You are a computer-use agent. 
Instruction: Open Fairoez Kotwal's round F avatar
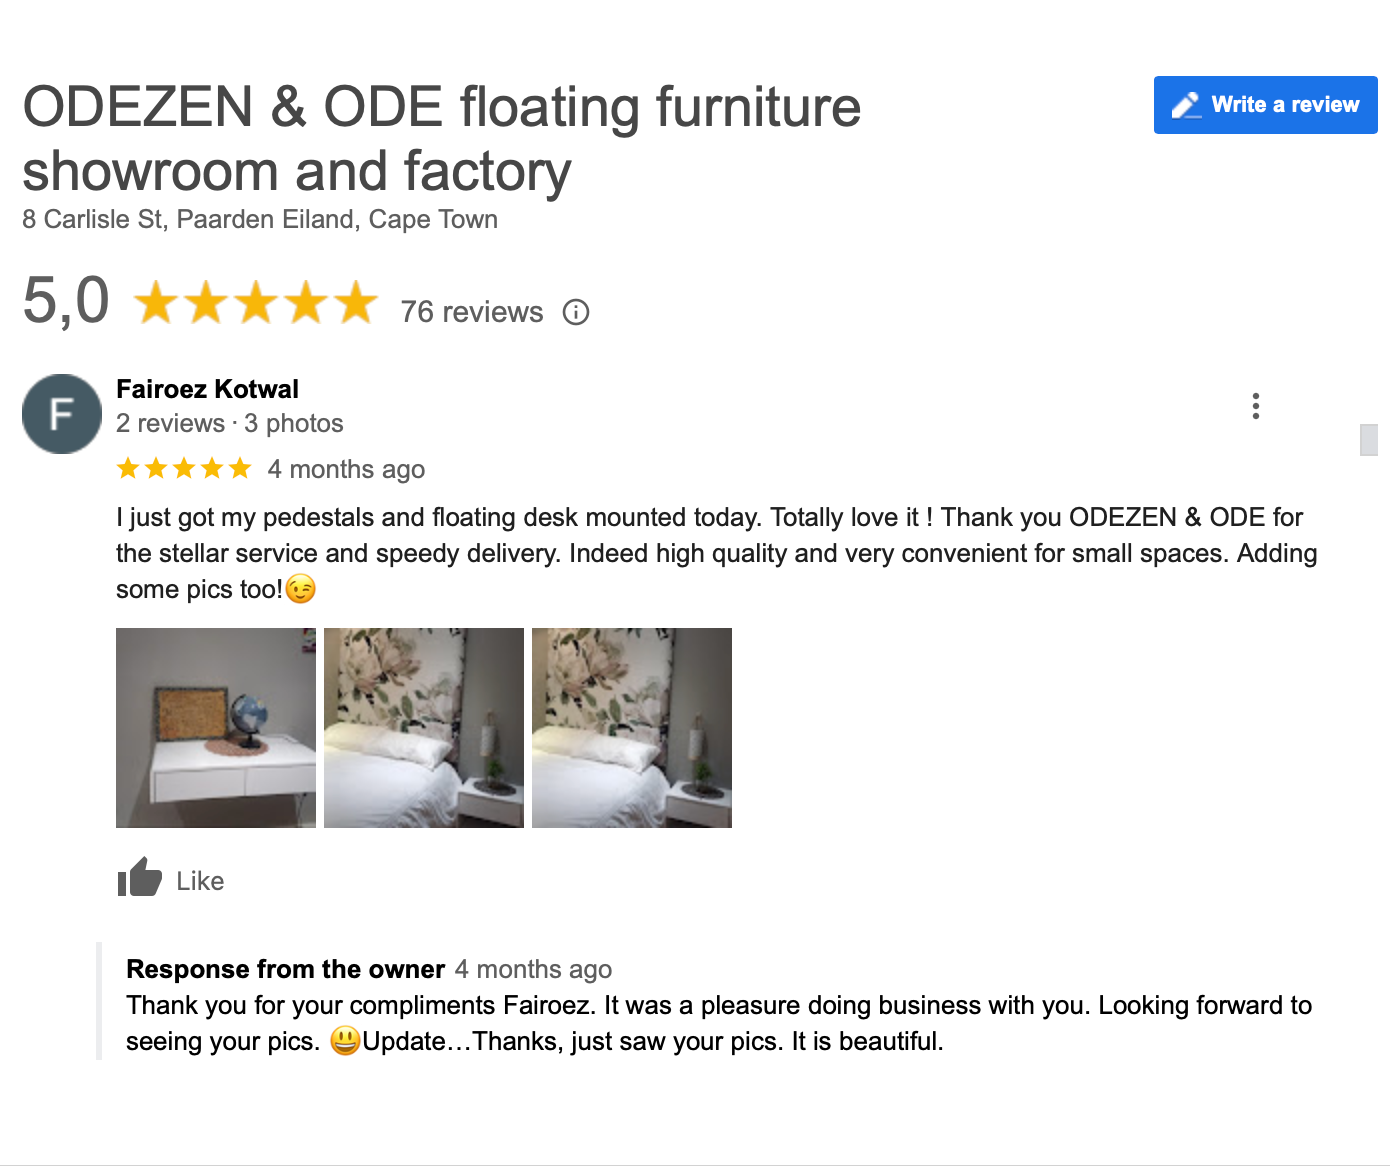point(62,414)
